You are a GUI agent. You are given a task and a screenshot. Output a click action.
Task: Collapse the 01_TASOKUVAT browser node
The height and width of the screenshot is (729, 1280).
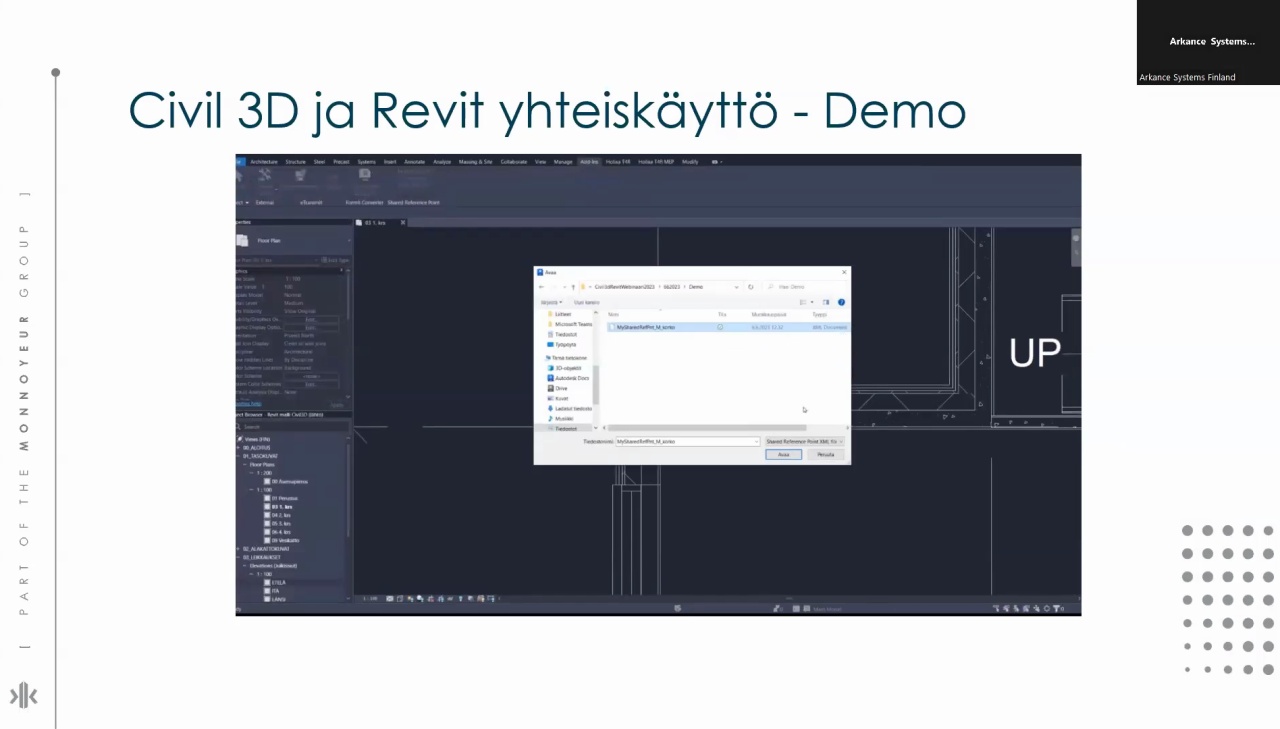pos(238,456)
